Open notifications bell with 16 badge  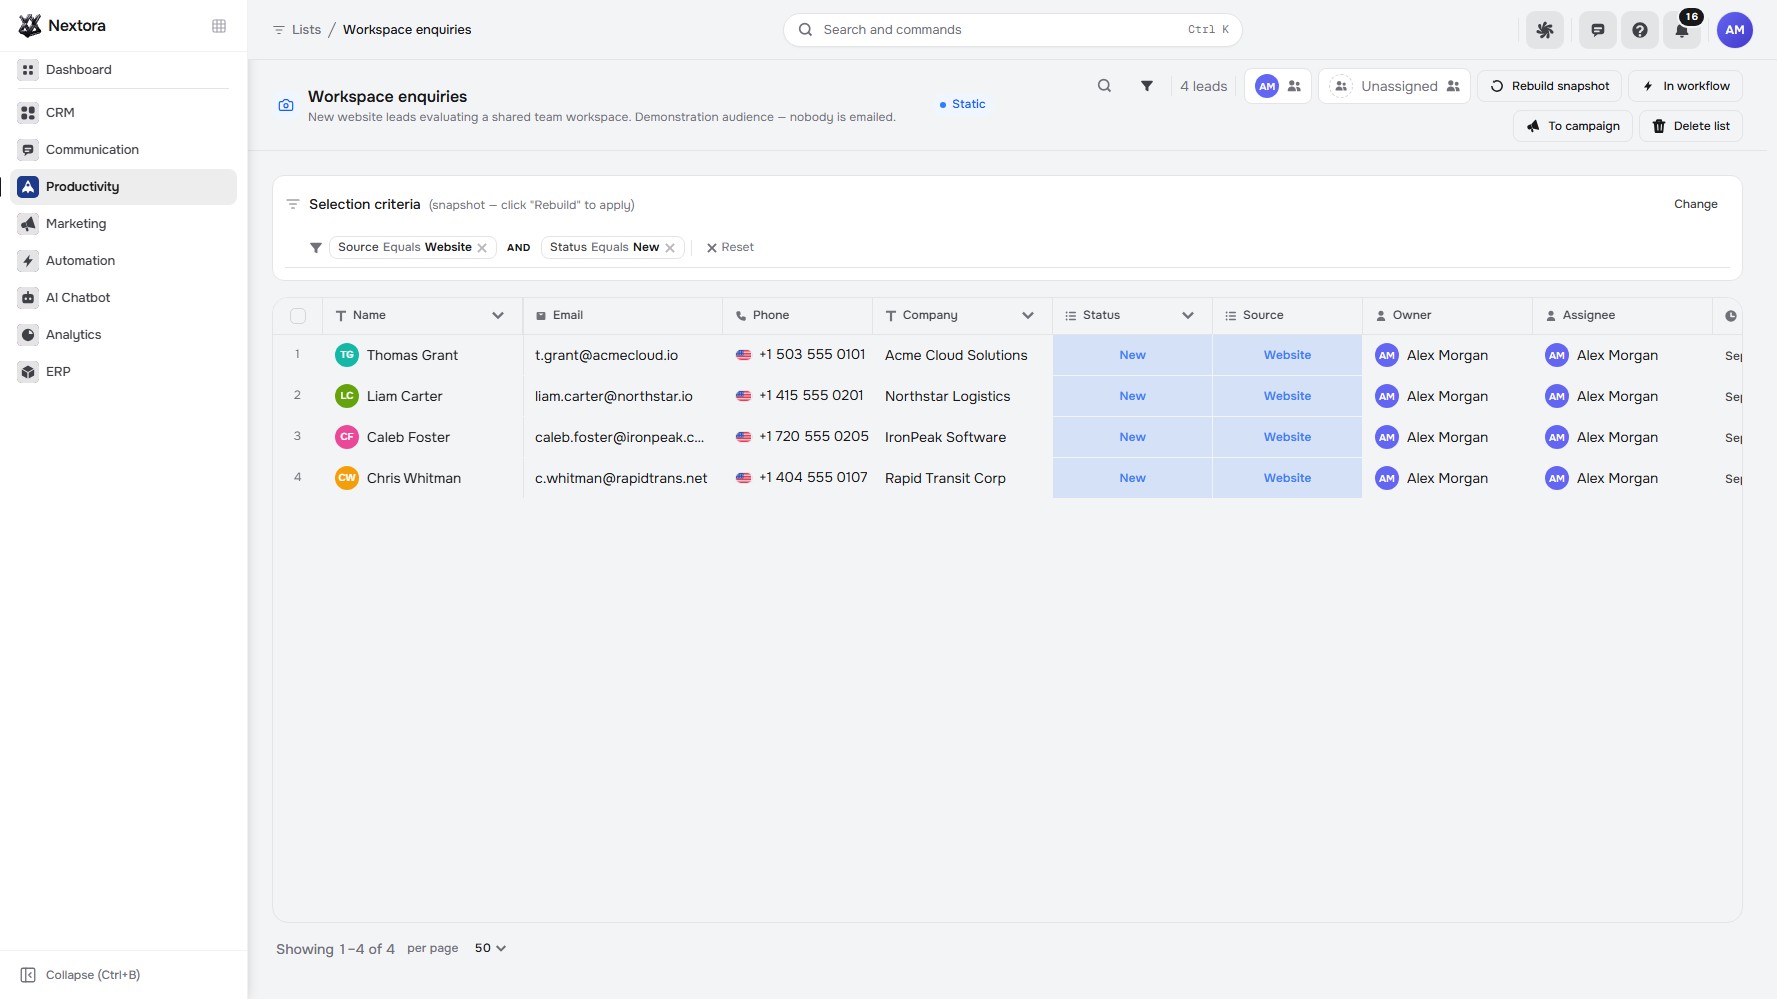pos(1683,30)
